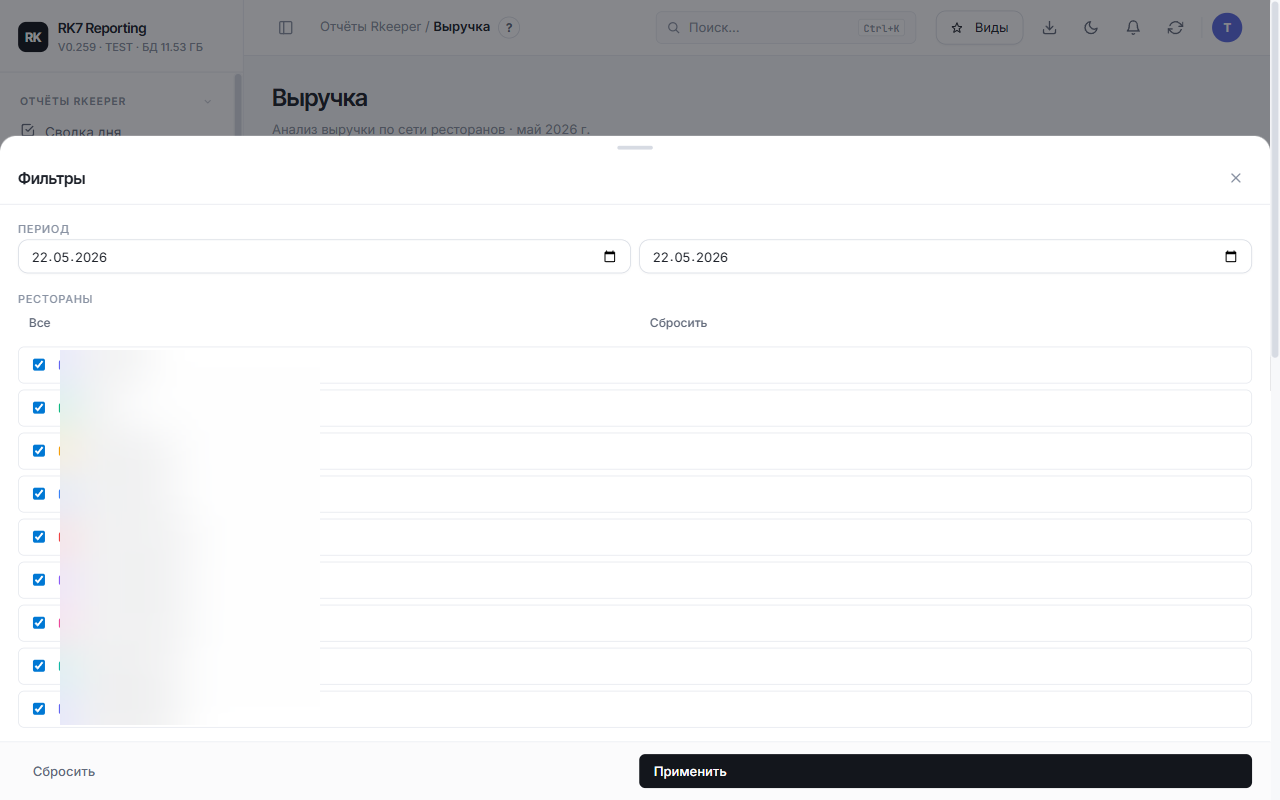Screen dimensions: 1280x800
Task: Click the download export icon in header
Action: (1049, 28)
